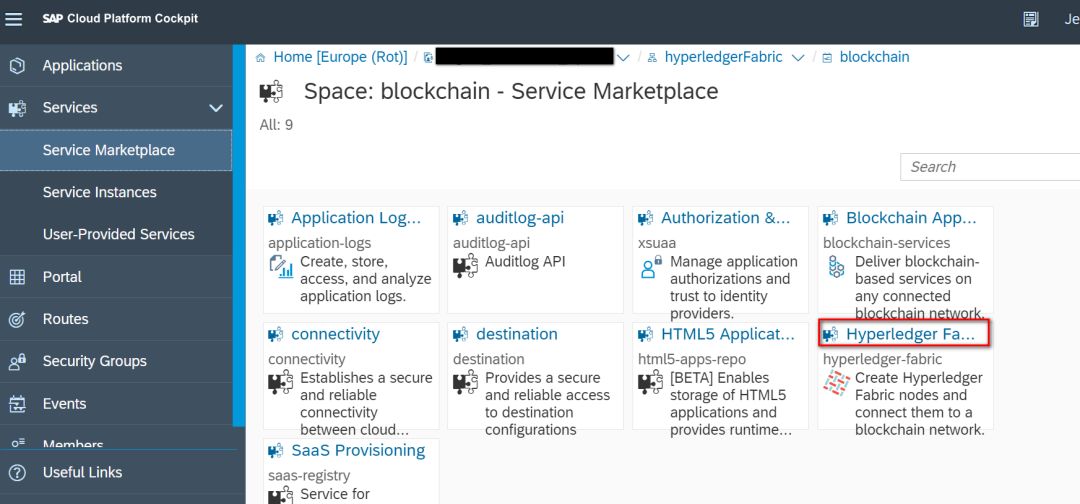This screenshot has width=1080, height=504.
Task: Click the Security Groups icon
Action: click(17, 361)
